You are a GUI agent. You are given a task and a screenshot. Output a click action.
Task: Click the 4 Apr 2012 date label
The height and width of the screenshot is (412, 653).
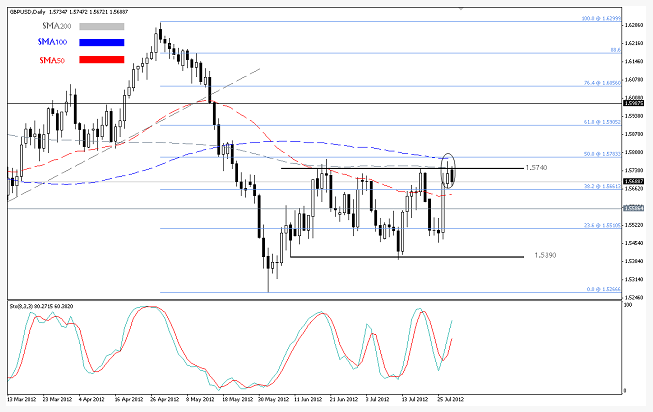click(x=92, y=399)
